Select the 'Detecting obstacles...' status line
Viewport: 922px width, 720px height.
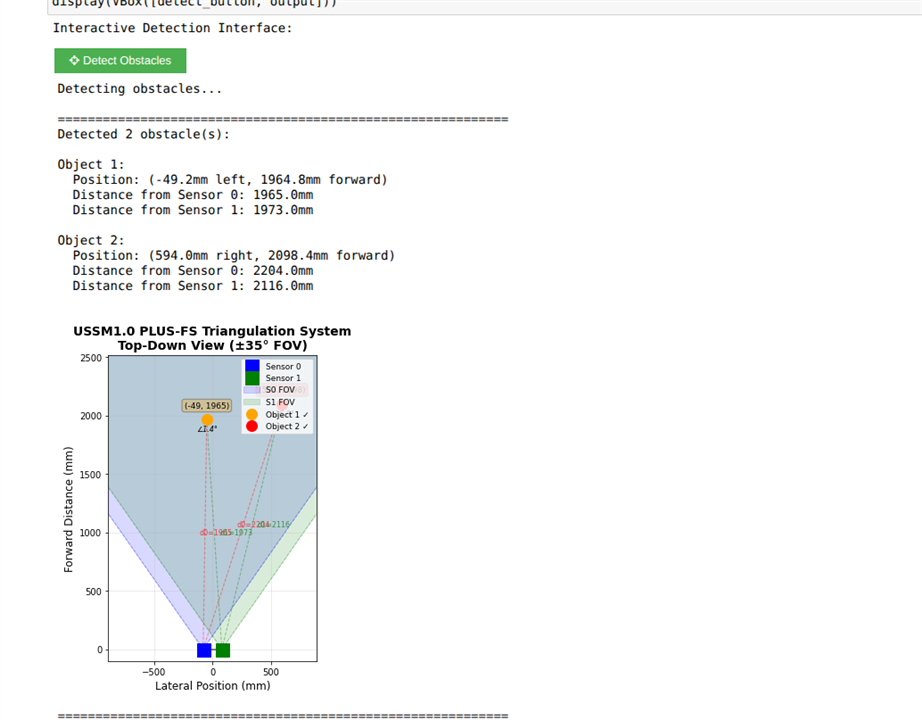pos(139,89)
